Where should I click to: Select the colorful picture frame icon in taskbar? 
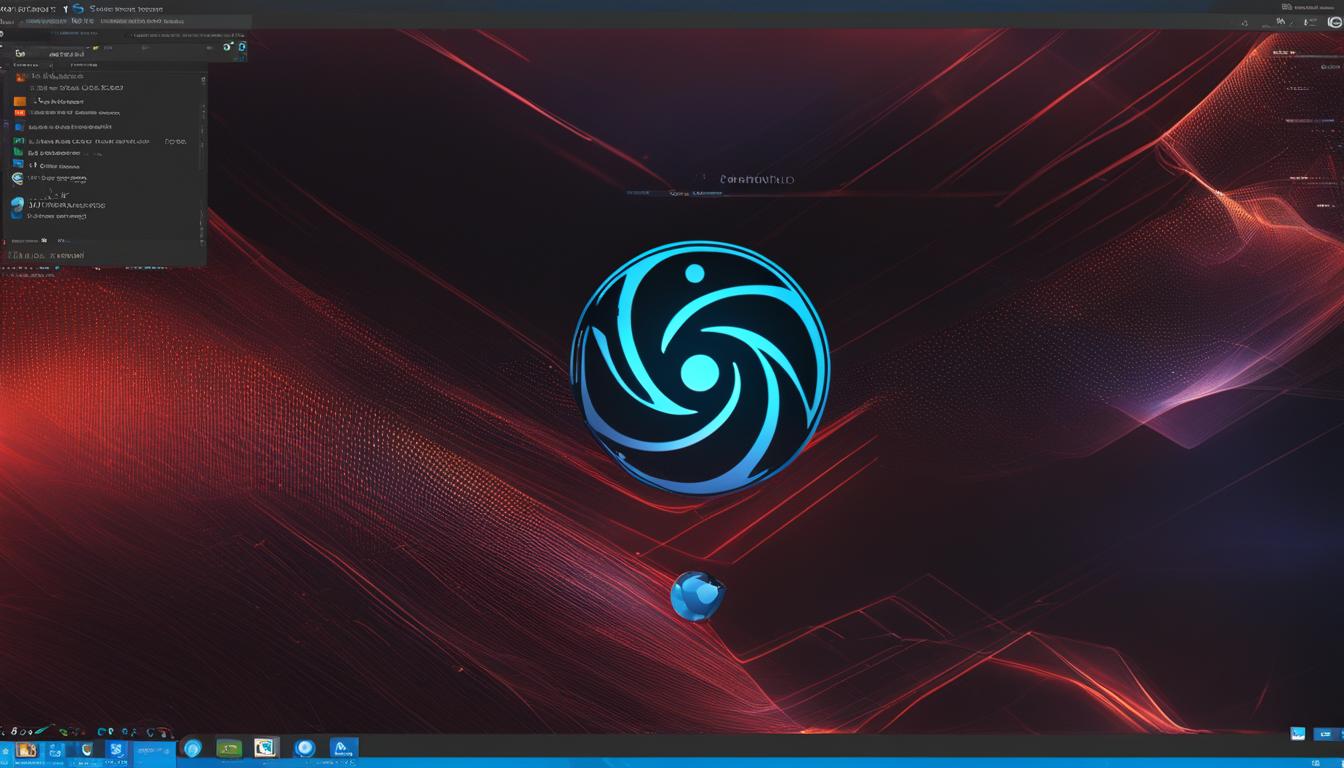266,748
